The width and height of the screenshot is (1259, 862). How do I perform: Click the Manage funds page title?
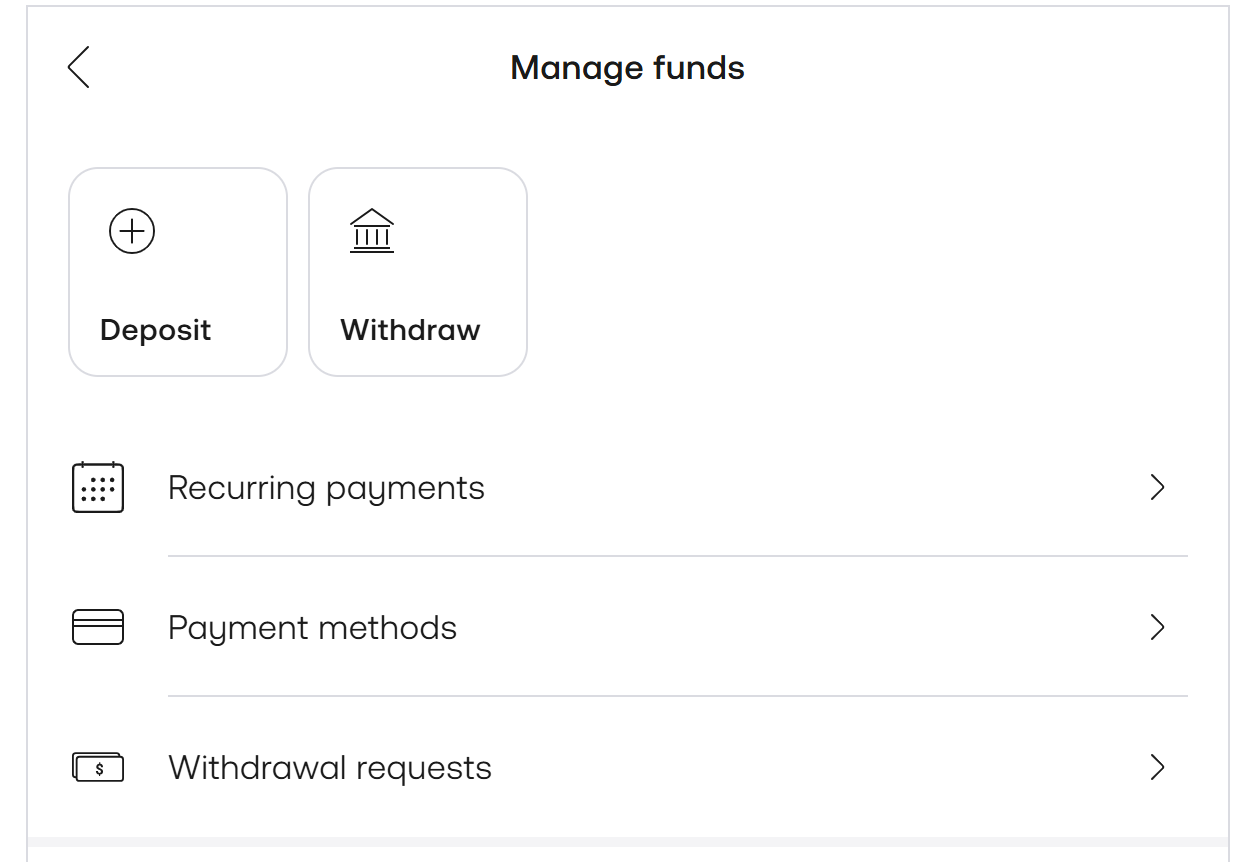point(627,68)
